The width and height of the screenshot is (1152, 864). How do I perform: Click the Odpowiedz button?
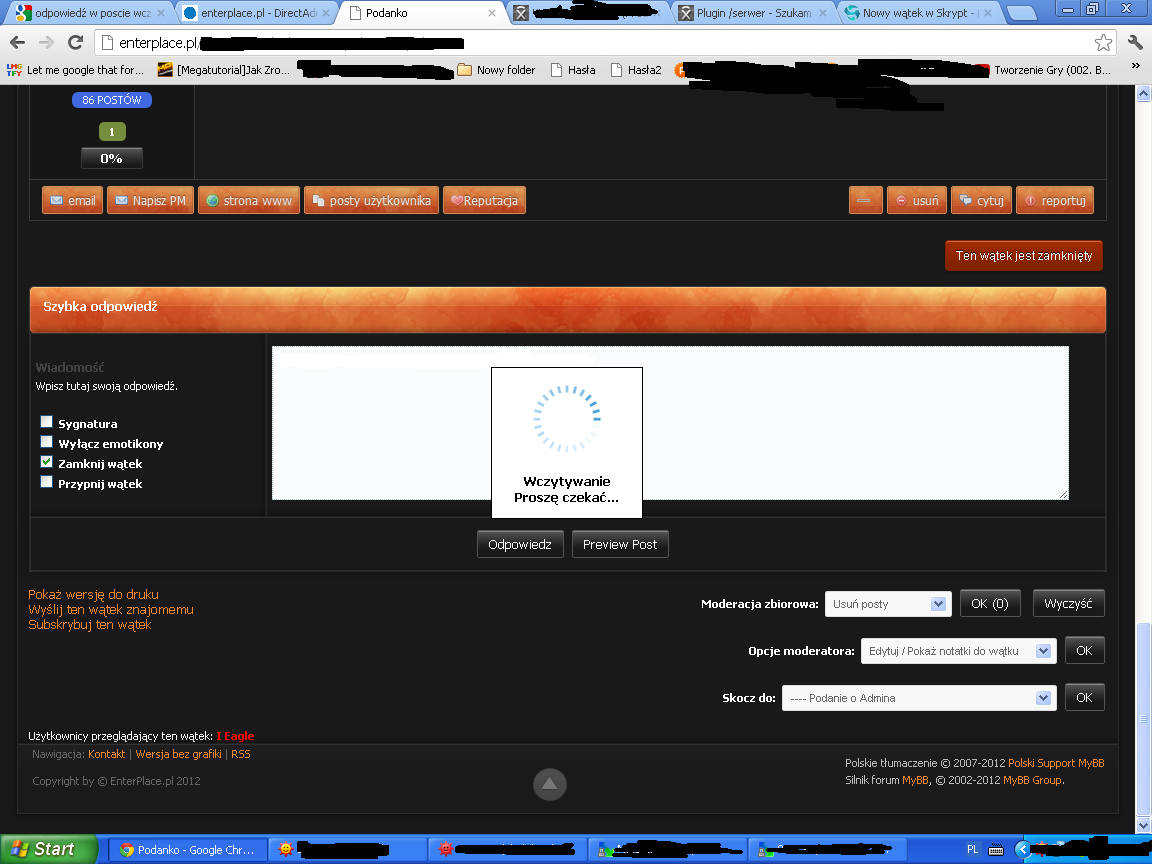520,544
